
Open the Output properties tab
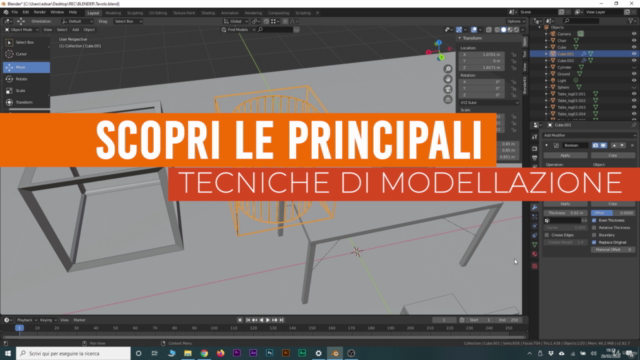[535, 158]
